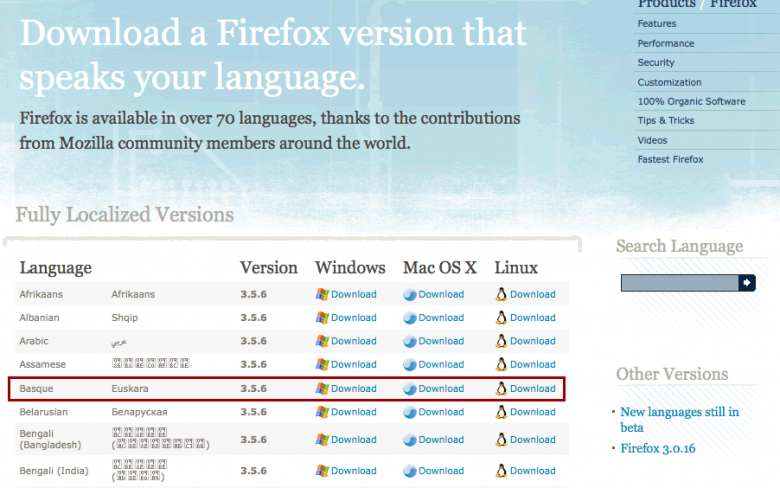This screenshot has height=488, width=780.
Task: Click the Assamese language name
Action: (42, 365)
